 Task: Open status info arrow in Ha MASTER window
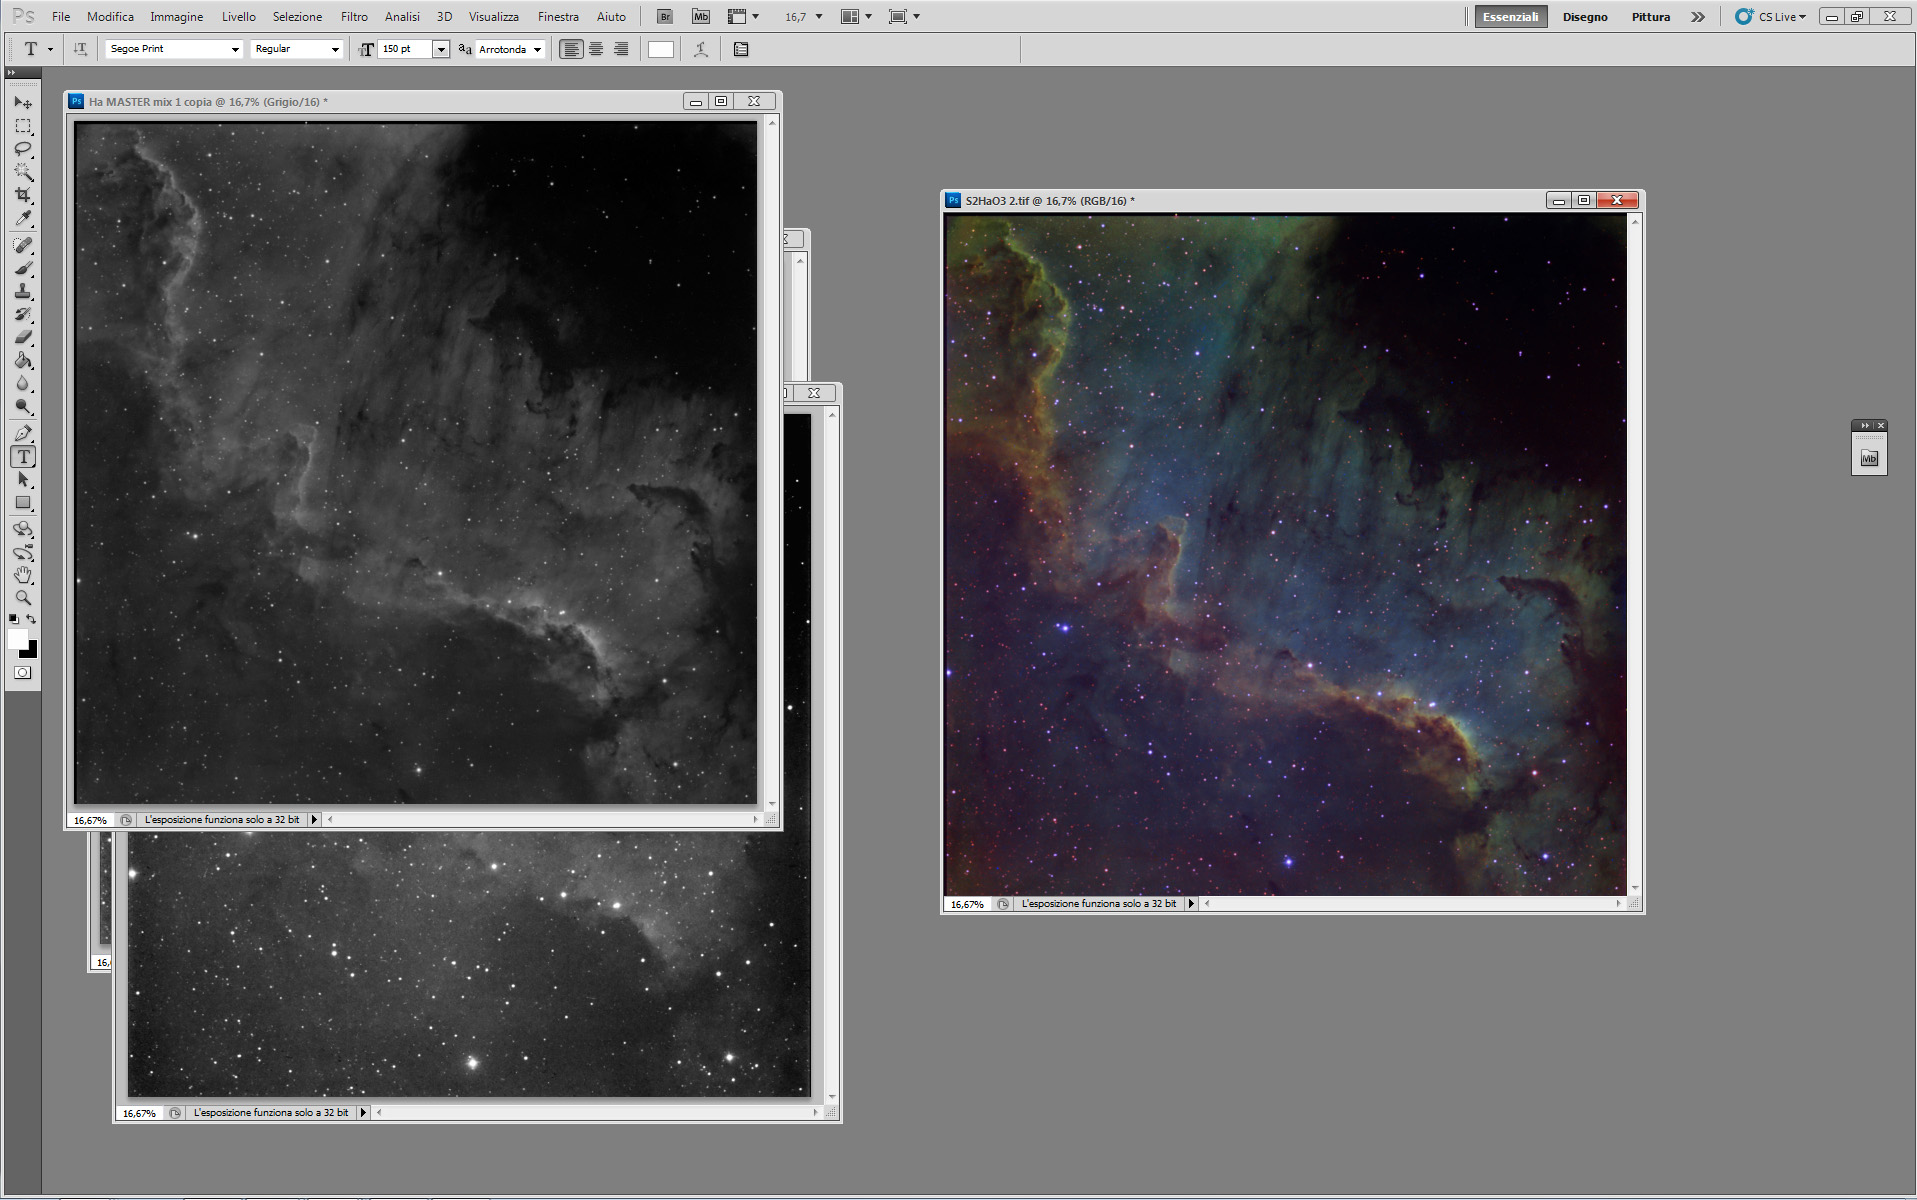pos(314,819)
